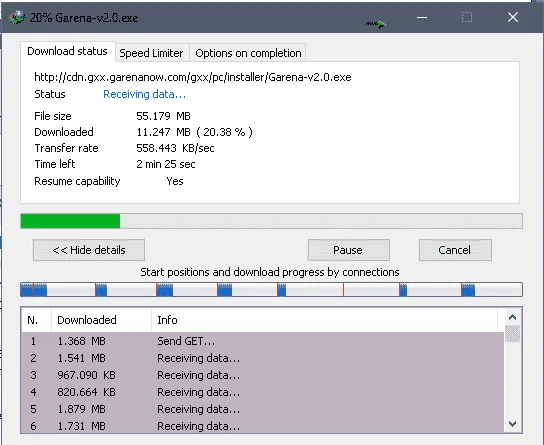Click scroll down arrow in connections list
This screenshot has height=445, width=544.
512,423
